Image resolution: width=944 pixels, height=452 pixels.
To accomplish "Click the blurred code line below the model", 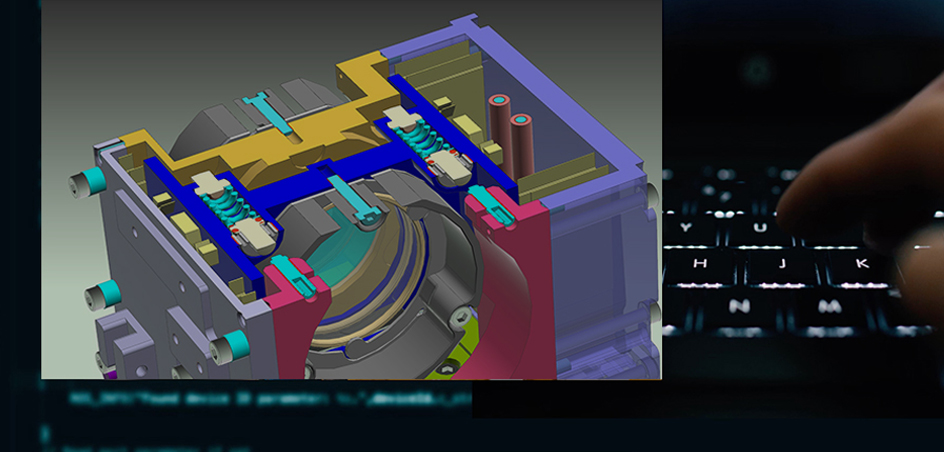I will coord(270,399).
